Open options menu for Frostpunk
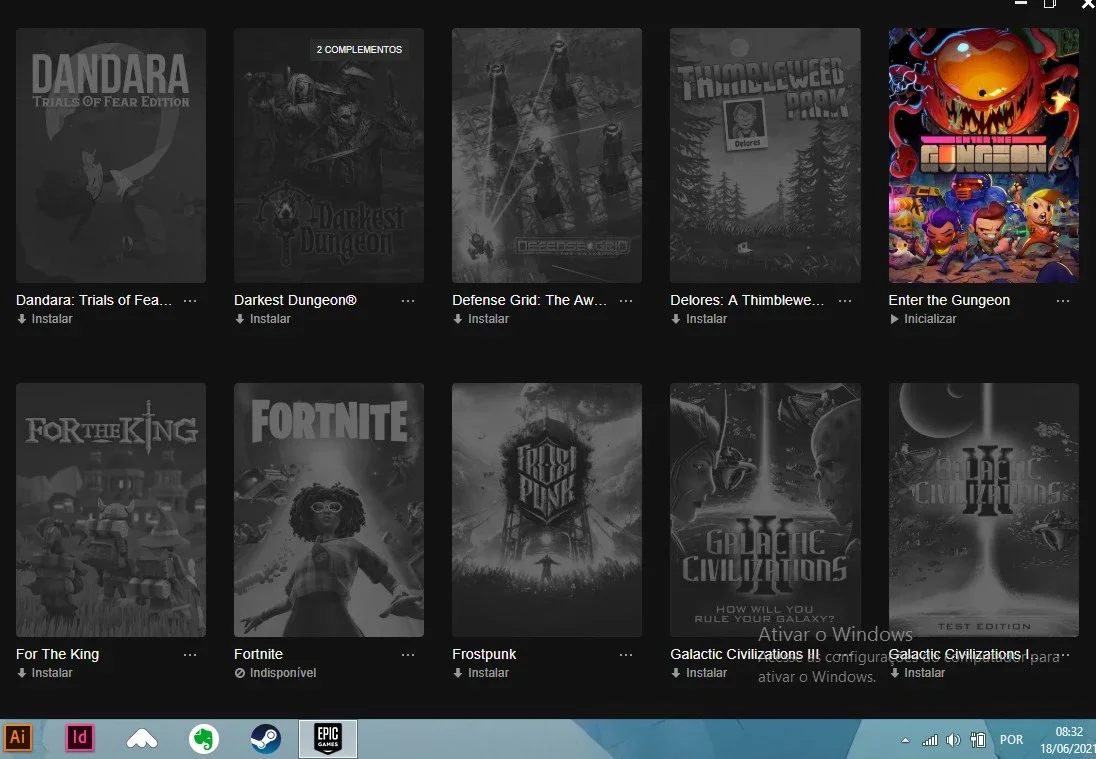This screenshot has height=759, width=1096. [626, 655]
